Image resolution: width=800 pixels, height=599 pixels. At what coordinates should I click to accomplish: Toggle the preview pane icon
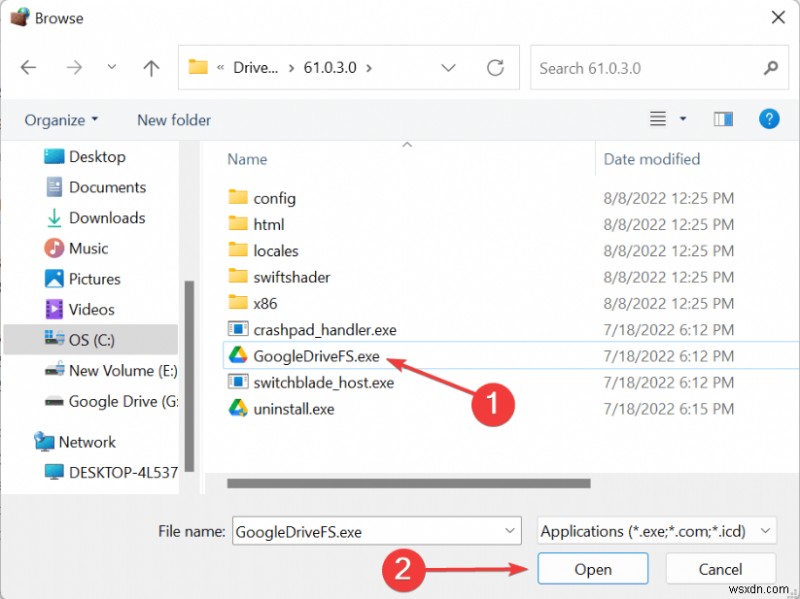[x=723, y=119]
